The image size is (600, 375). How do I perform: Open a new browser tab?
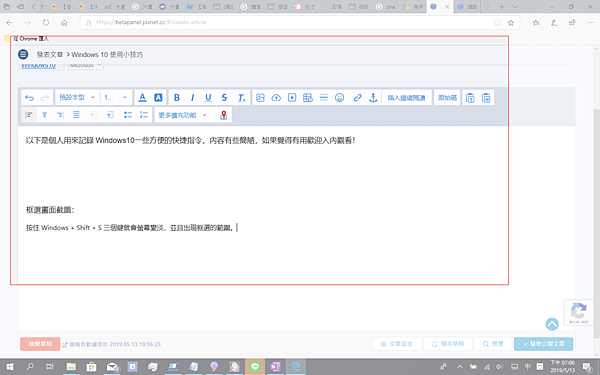(502, 7)
